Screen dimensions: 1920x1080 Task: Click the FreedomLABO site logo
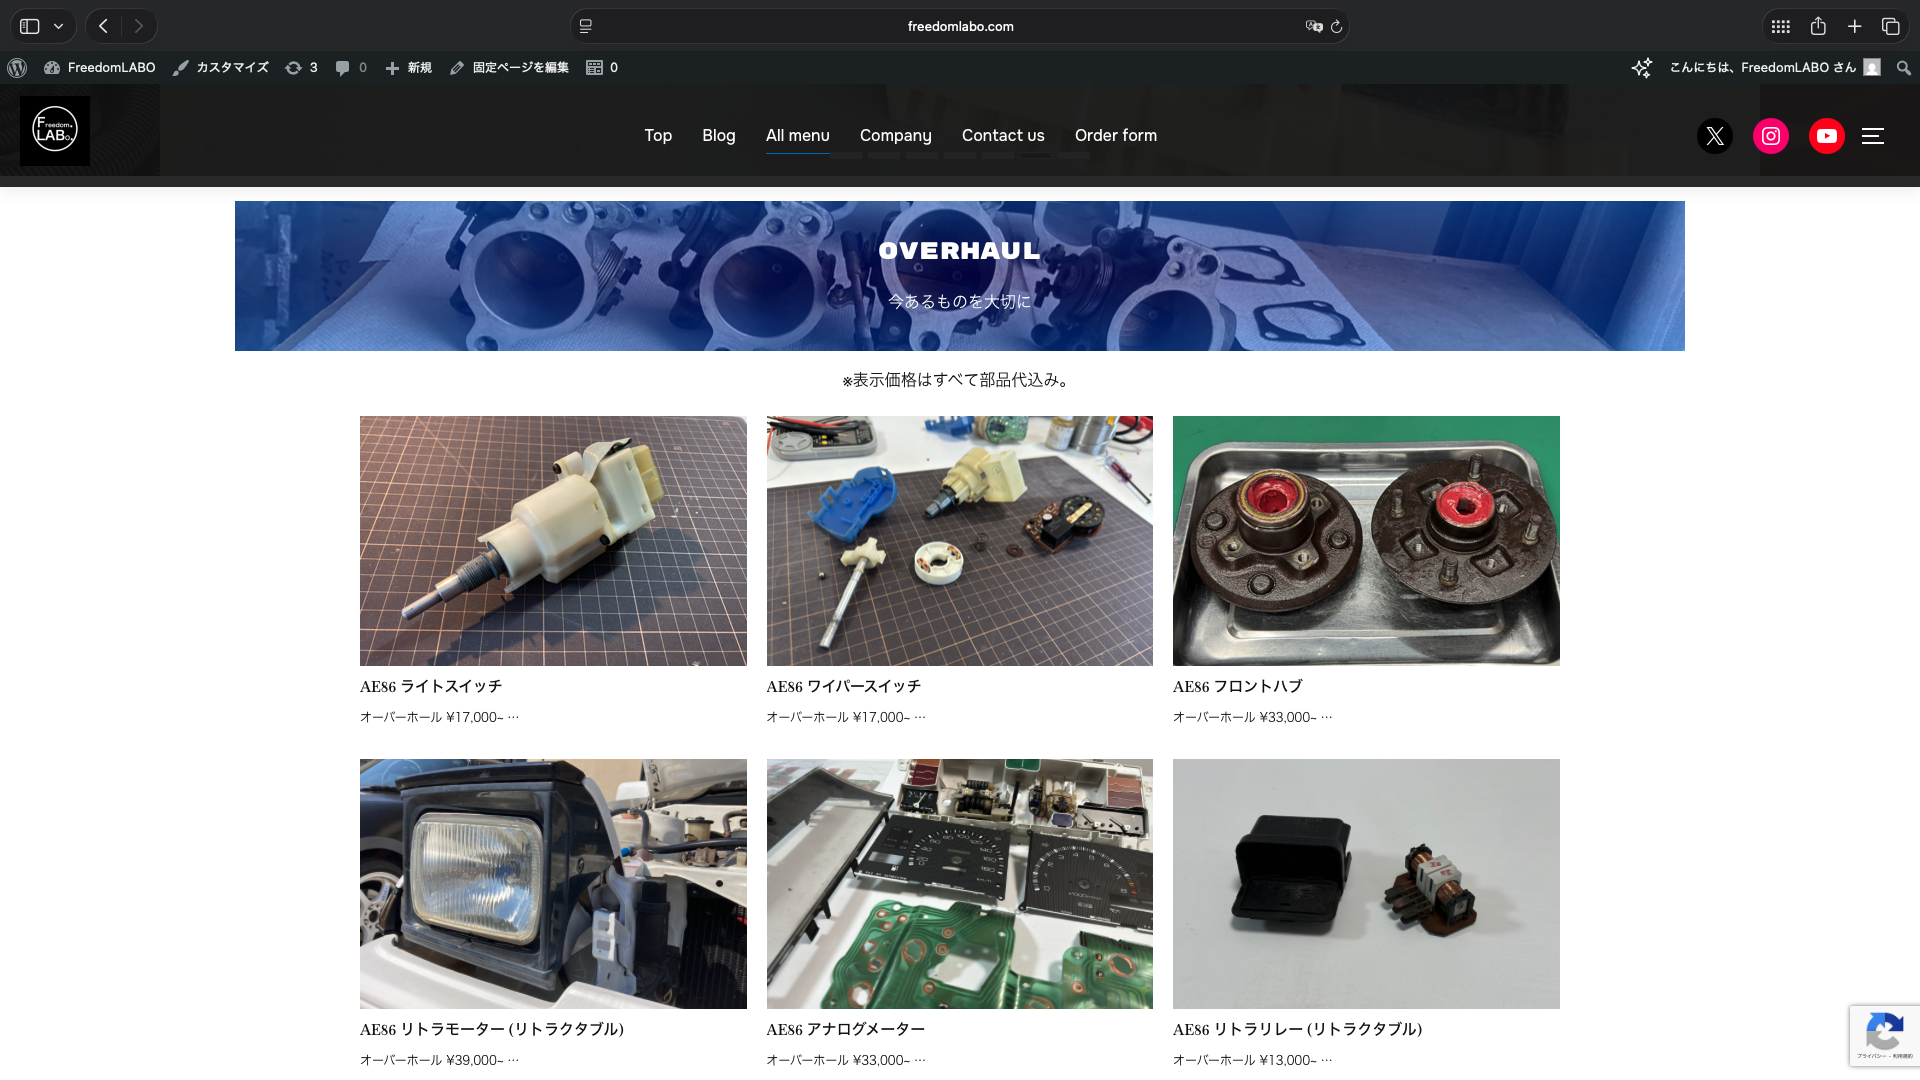55,131
